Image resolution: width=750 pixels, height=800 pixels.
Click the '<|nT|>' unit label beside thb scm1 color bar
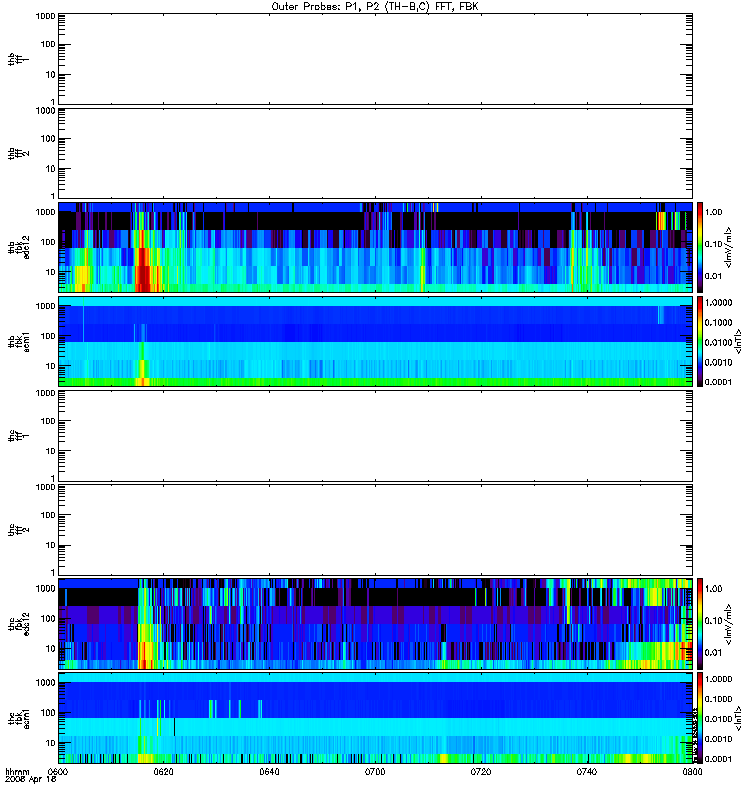(x=737, y=341)
